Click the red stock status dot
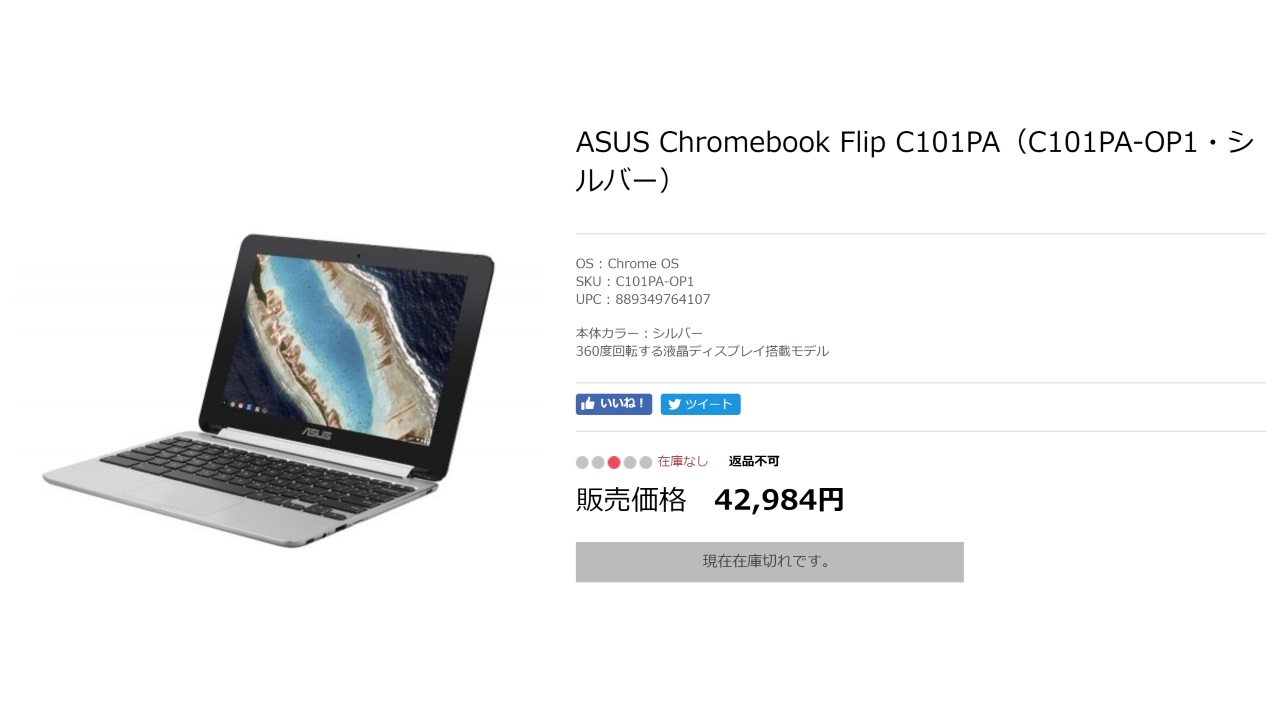 coord(614,462)
